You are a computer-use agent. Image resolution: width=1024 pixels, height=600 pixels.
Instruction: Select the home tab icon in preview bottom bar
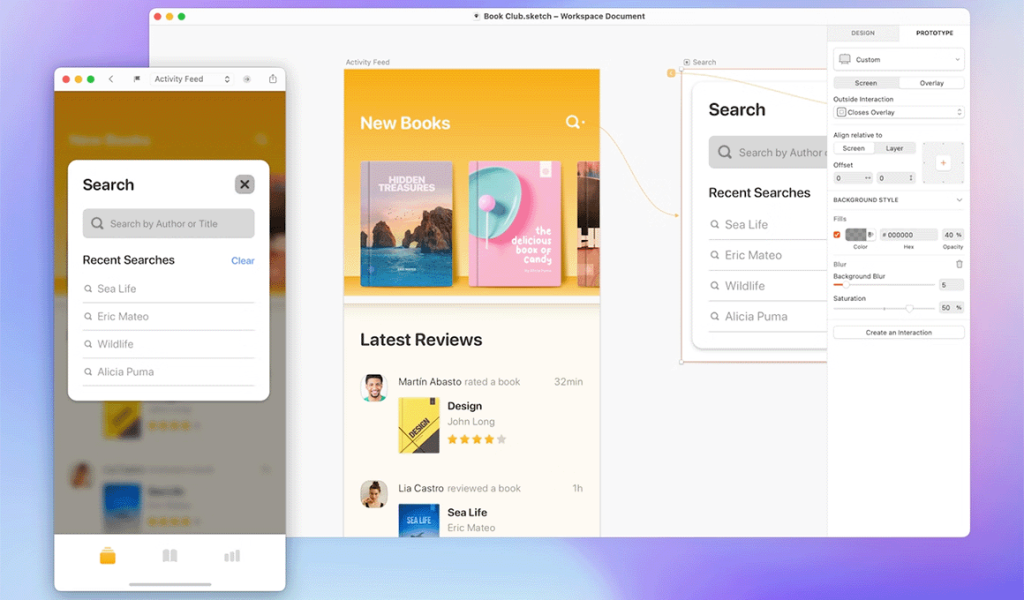[108, 556]
